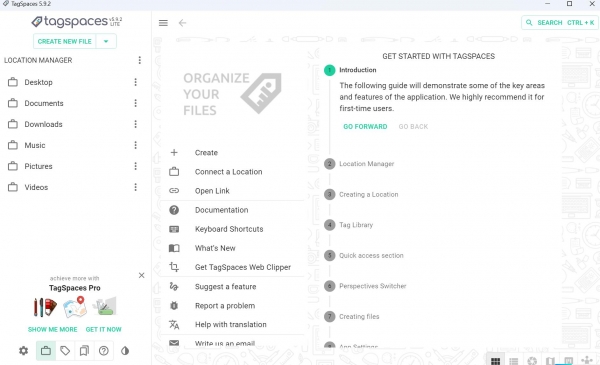The image size is (600, 365).
Task: Click the TagSpaces logo at top left
Action: tap(77, 21)
